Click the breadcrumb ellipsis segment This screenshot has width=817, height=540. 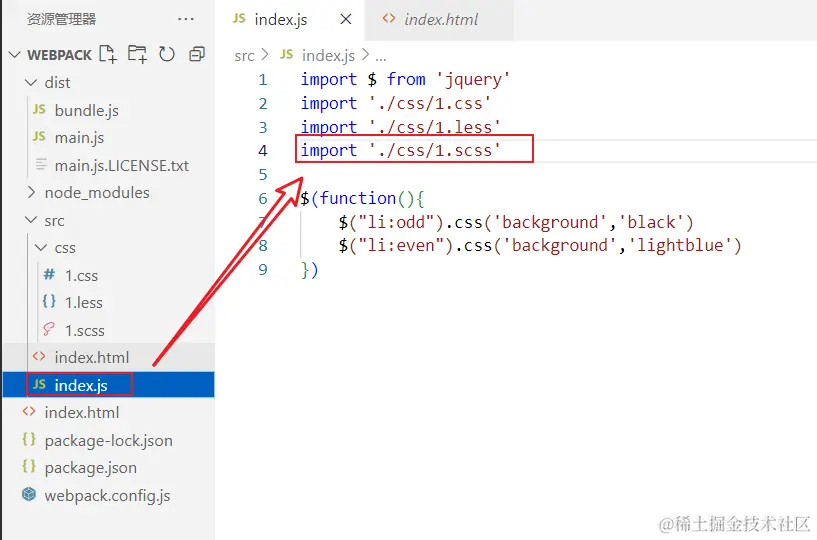(381, 56)
